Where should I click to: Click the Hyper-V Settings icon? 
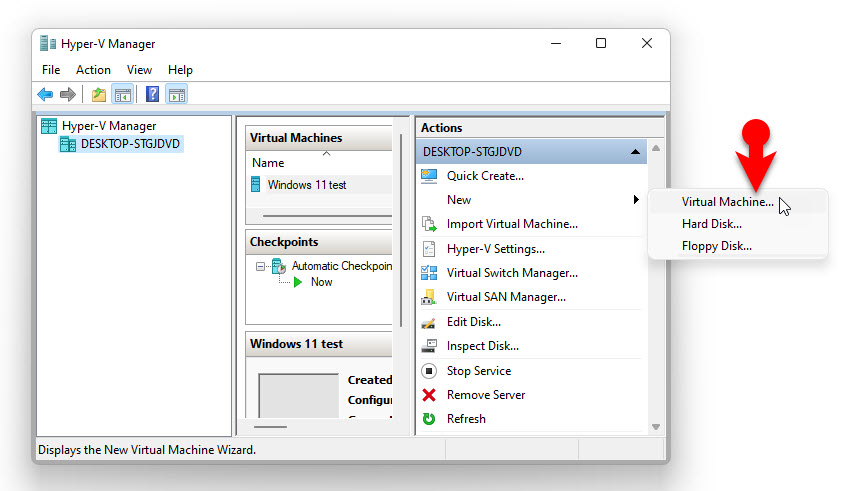pyautogui.click(x=429, y=249)
